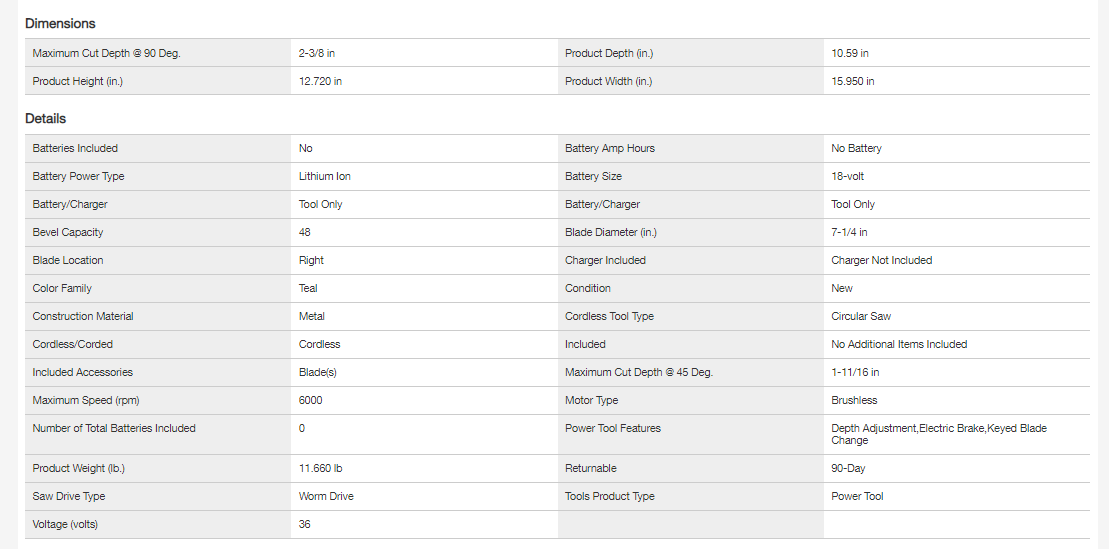Select the Maximum Cut Depth @ 90 Deg. label
This screenshot has height=549, width=1109.
click(106, 53)
